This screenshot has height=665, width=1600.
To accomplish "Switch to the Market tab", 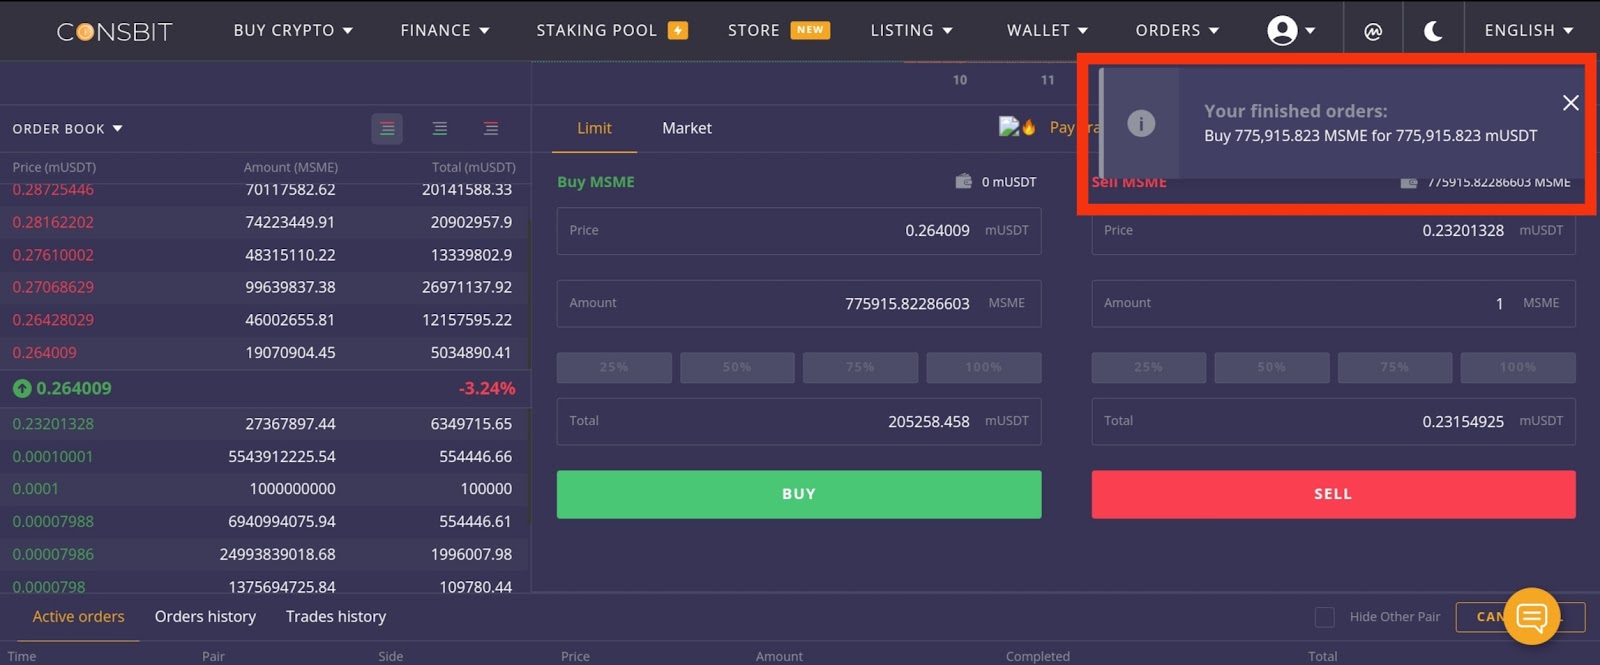I will (687, 128).
